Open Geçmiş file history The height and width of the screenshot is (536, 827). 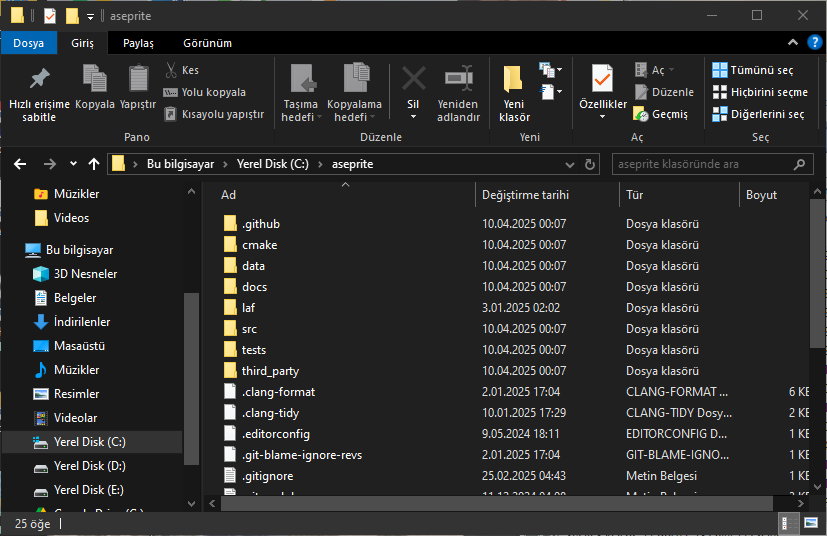pyautogui.click(x=660, y=114)
